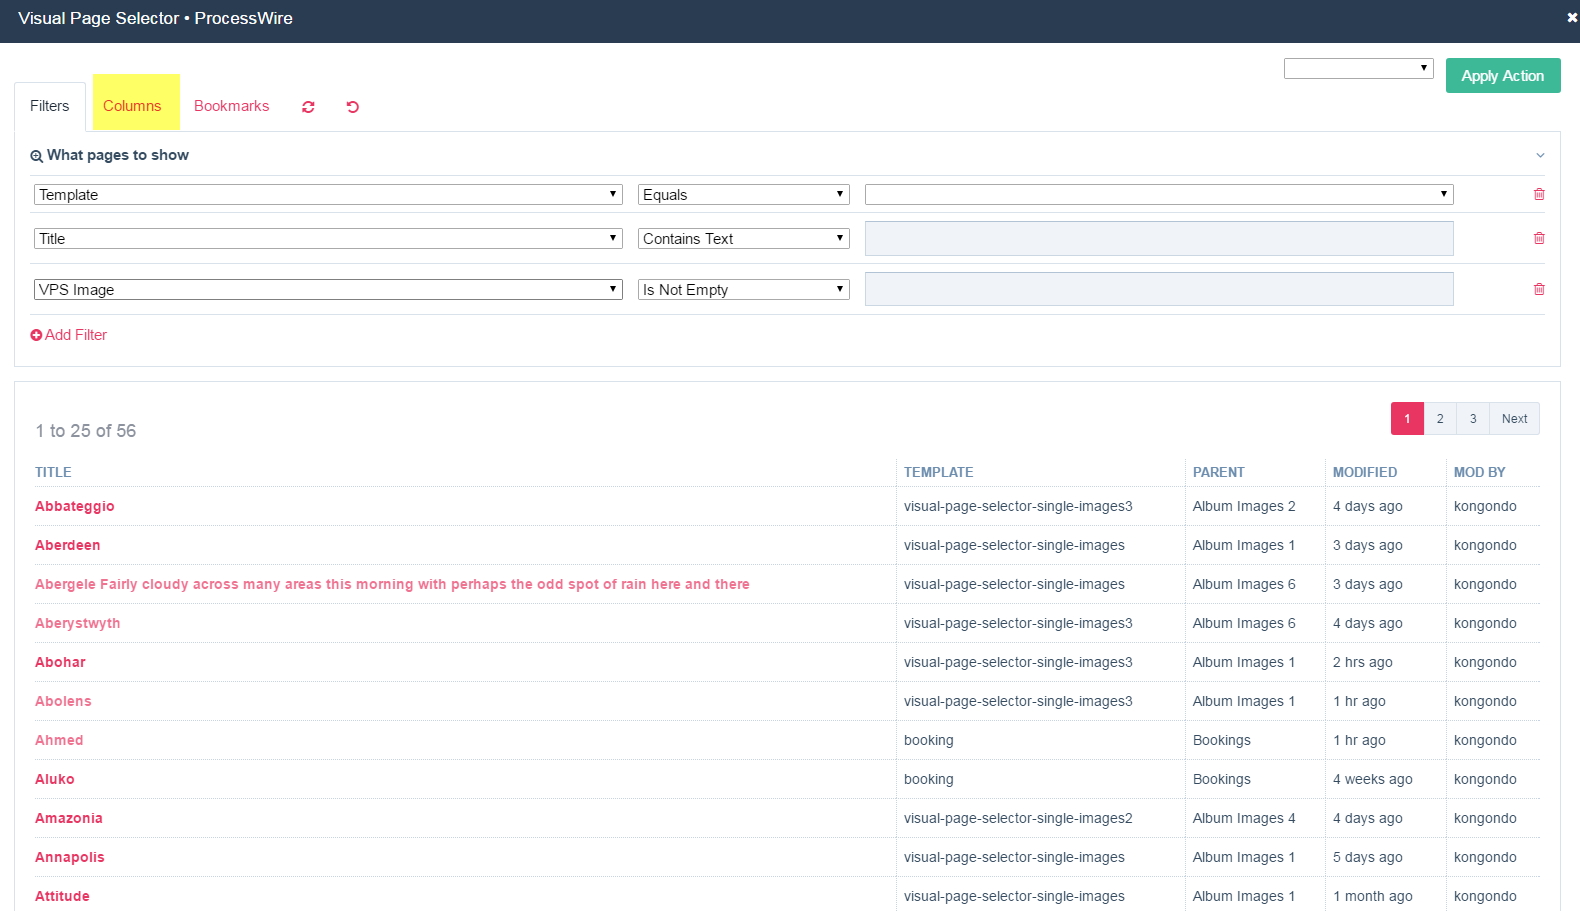Select current page 1 in pagination
The width and height of the screenshot is (1580, 911).
pyautogui.click(x=1407, y=419)
